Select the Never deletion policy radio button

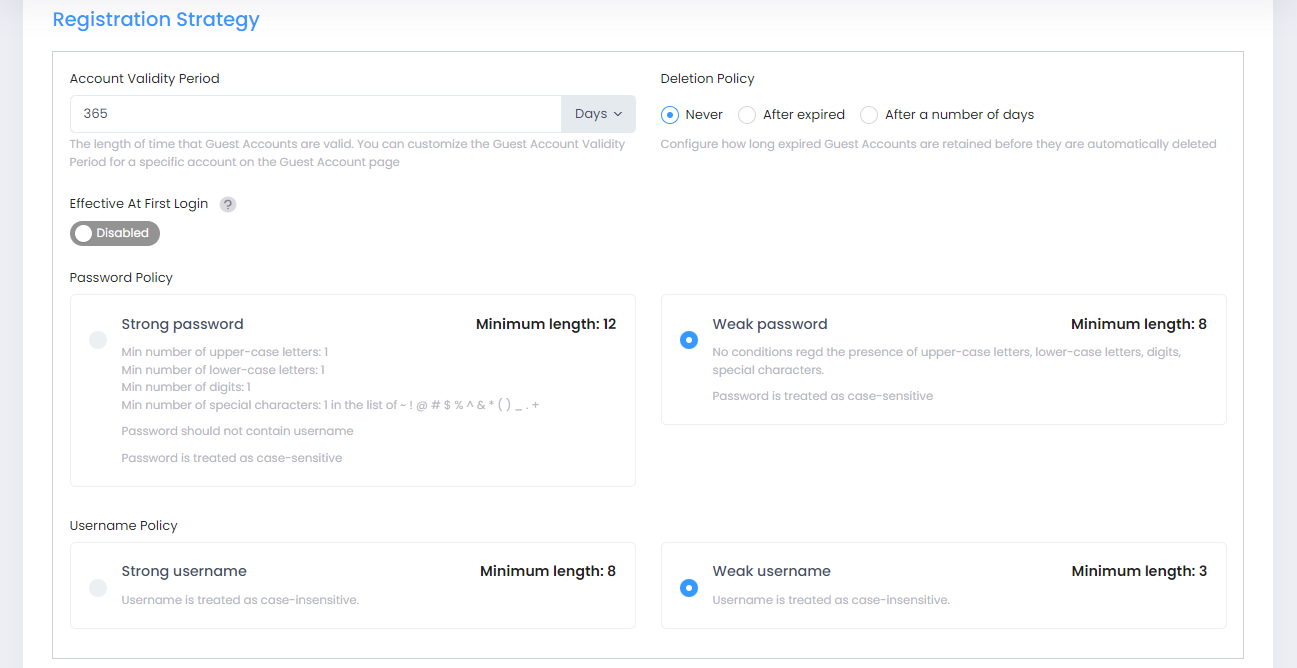tap(670, 115)
